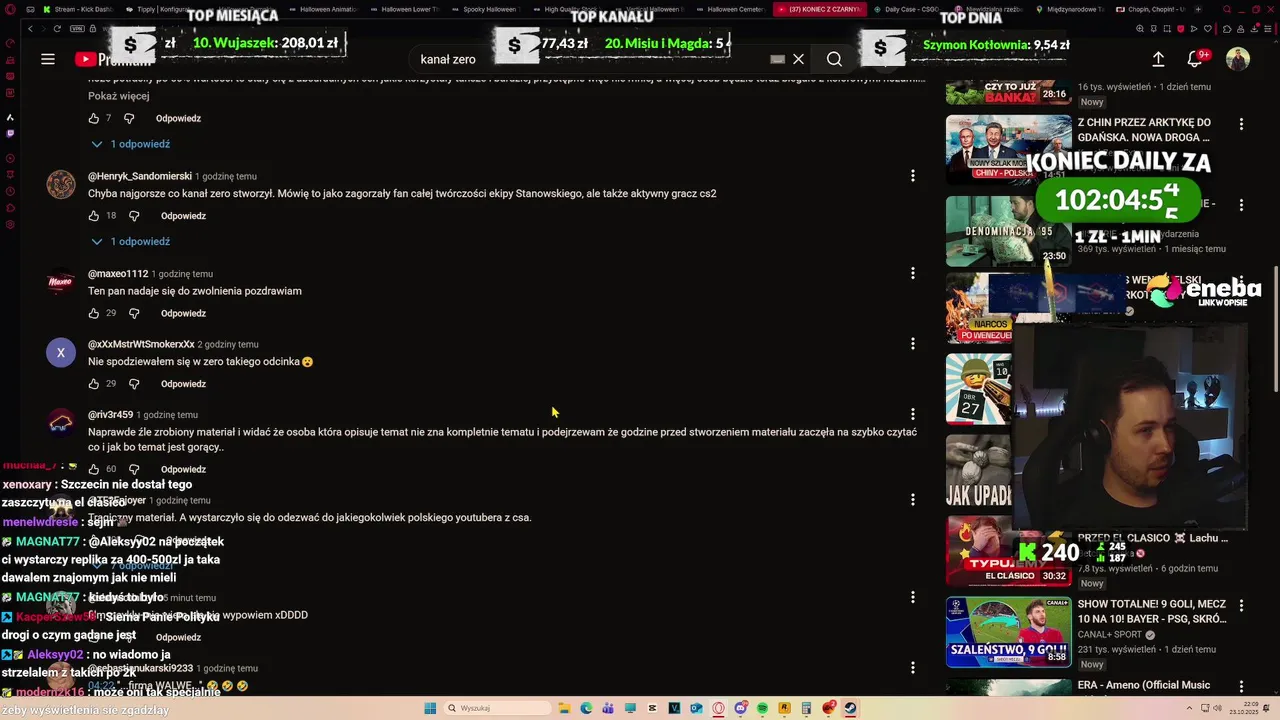The image size is (1280, 720).
Task: Reply to maxeo1112 via Odpowiedz
Action: coord(183,313)
